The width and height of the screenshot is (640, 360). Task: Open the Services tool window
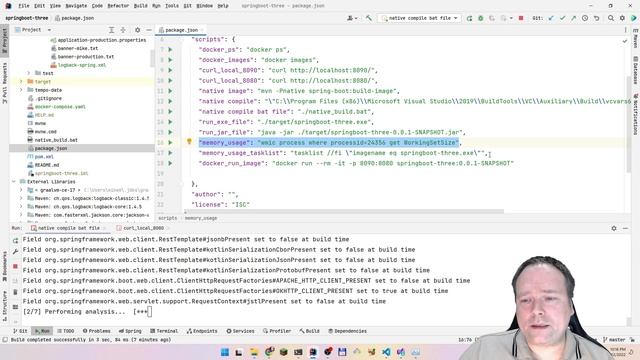coord(240,331)
